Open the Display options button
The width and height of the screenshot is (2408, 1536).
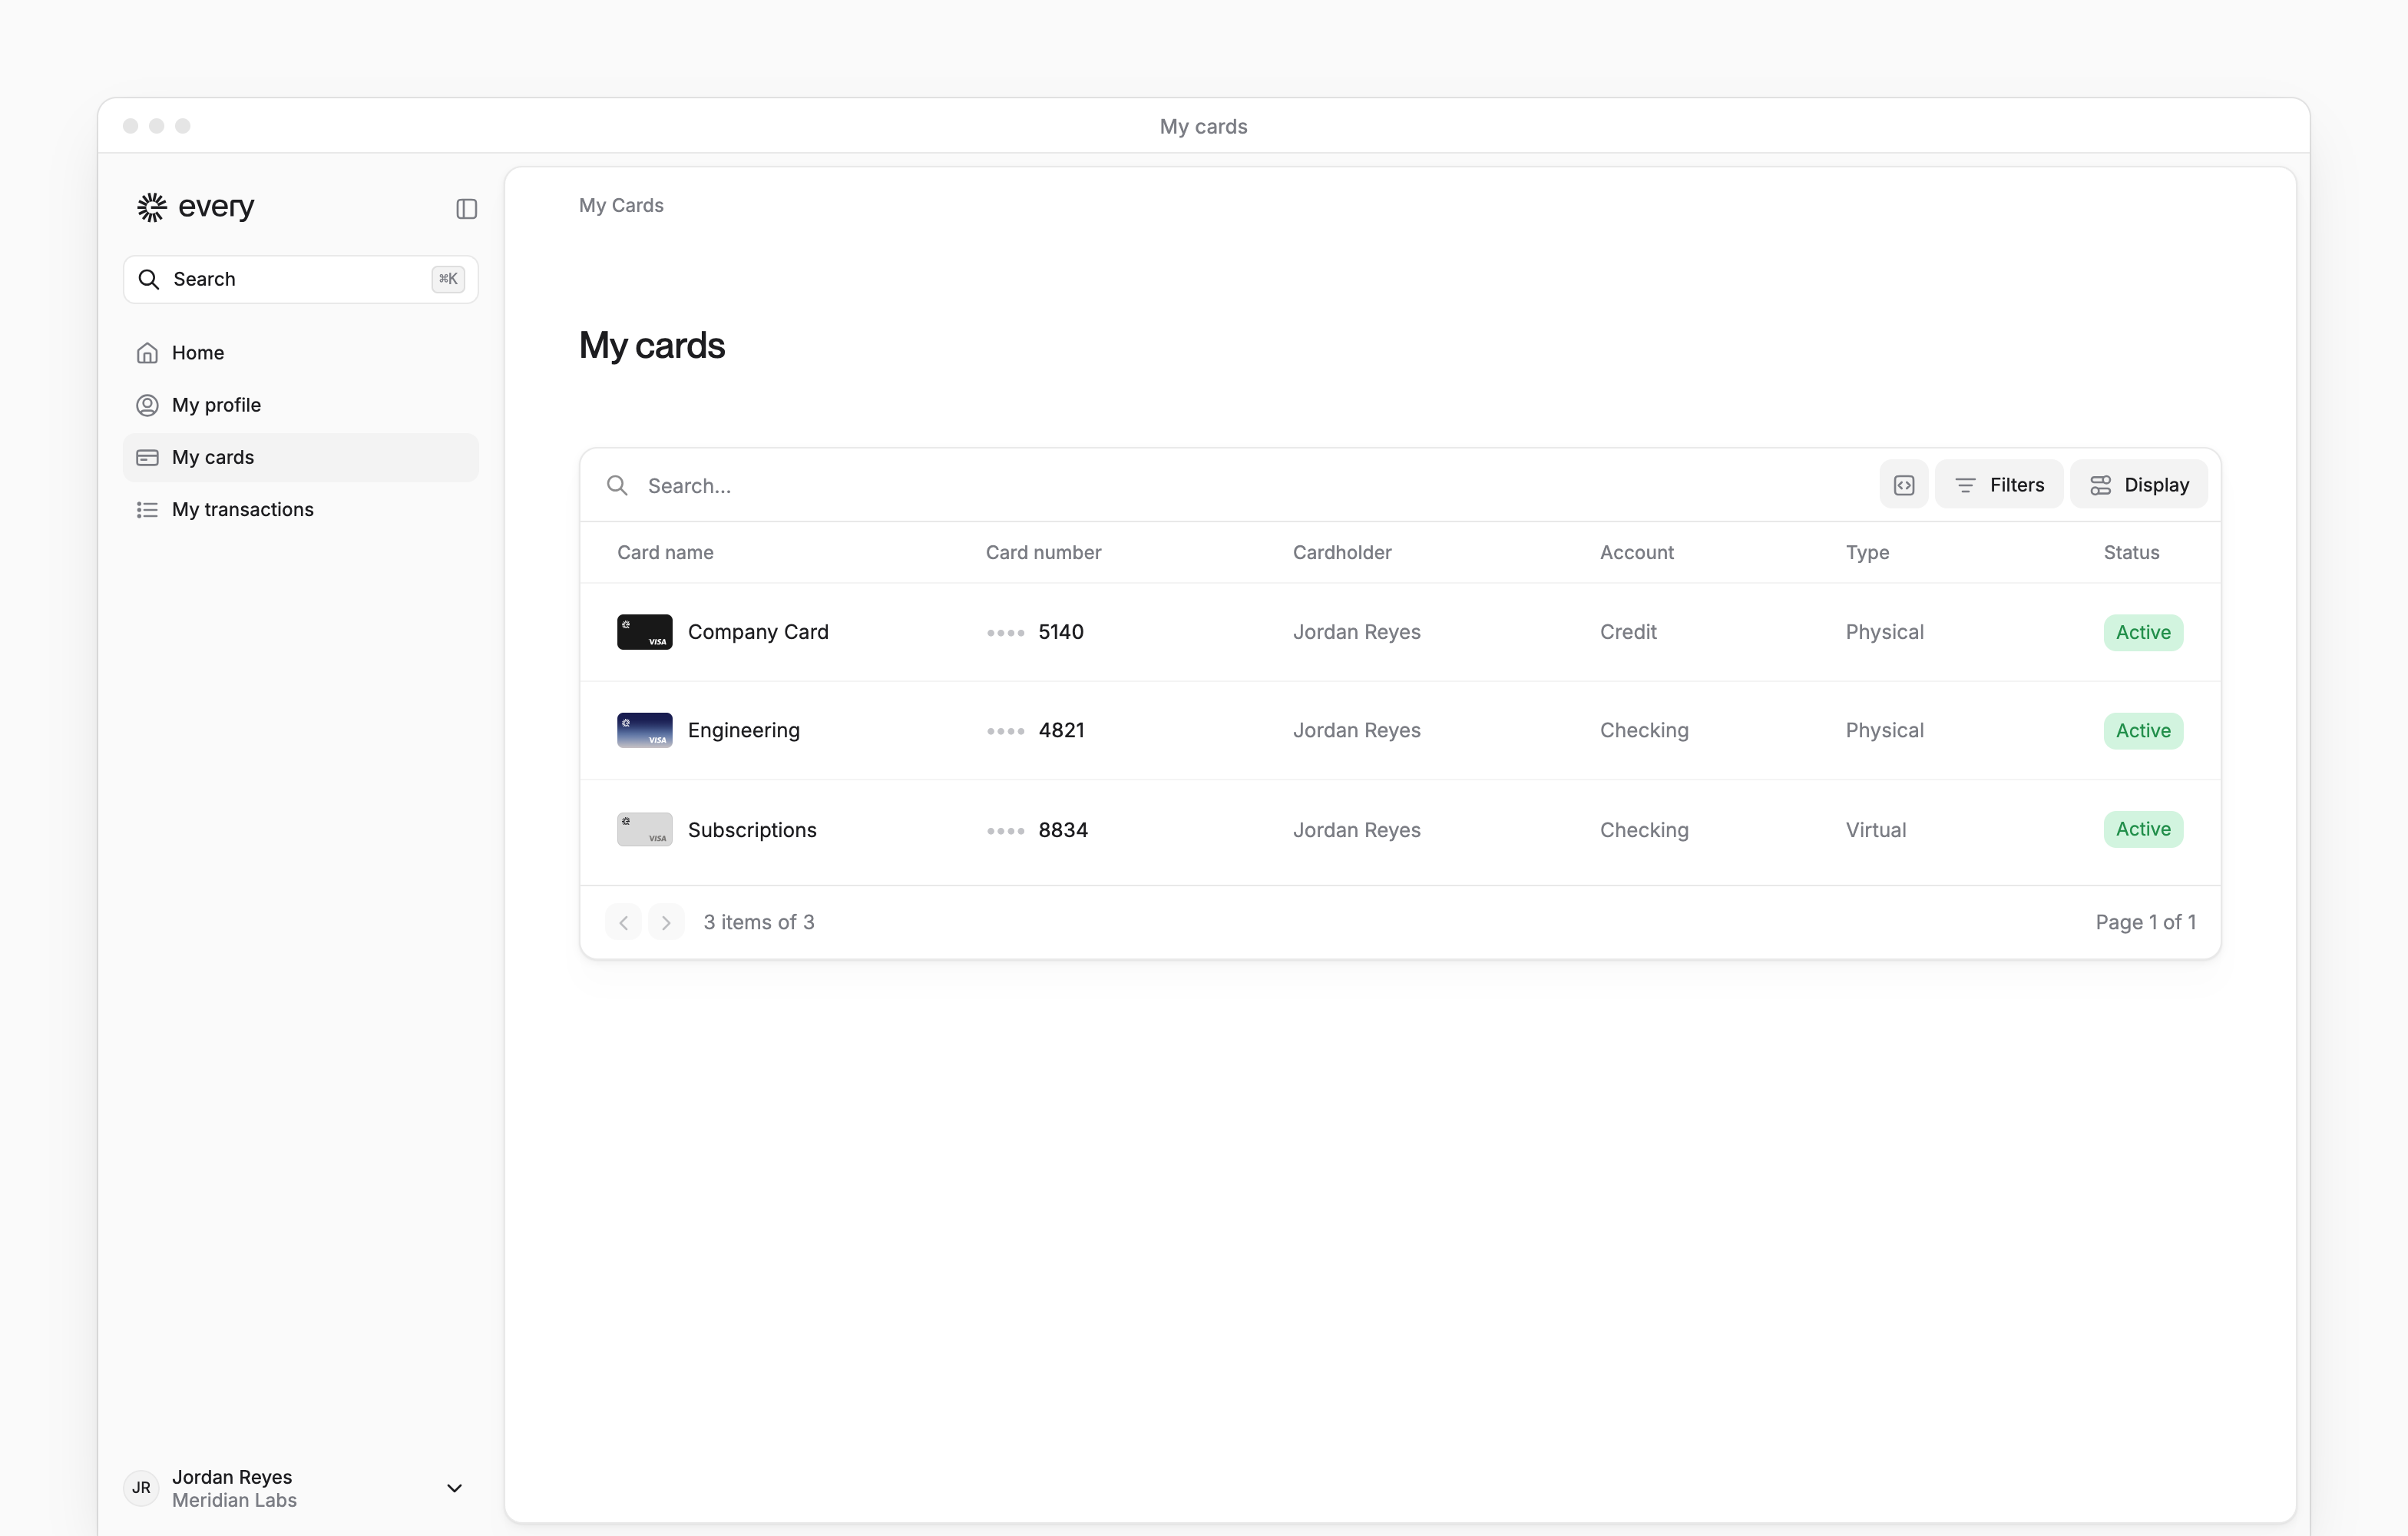click(x=2139, y=485)
